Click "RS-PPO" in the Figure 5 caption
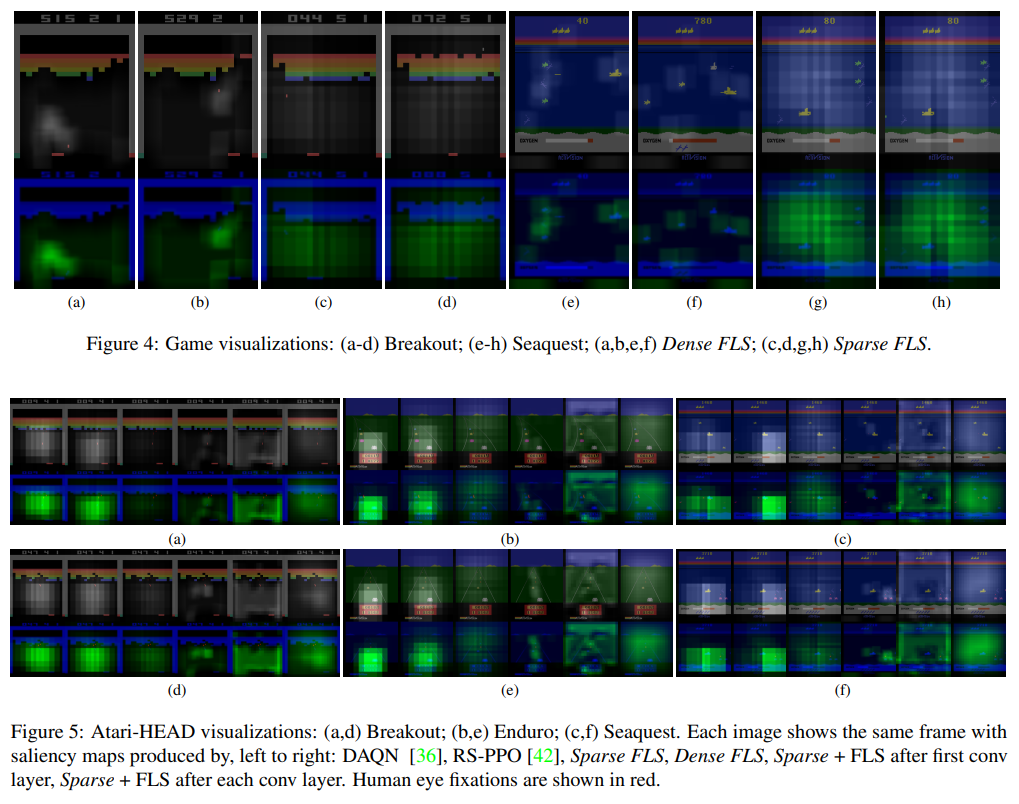 pos(487,756)
